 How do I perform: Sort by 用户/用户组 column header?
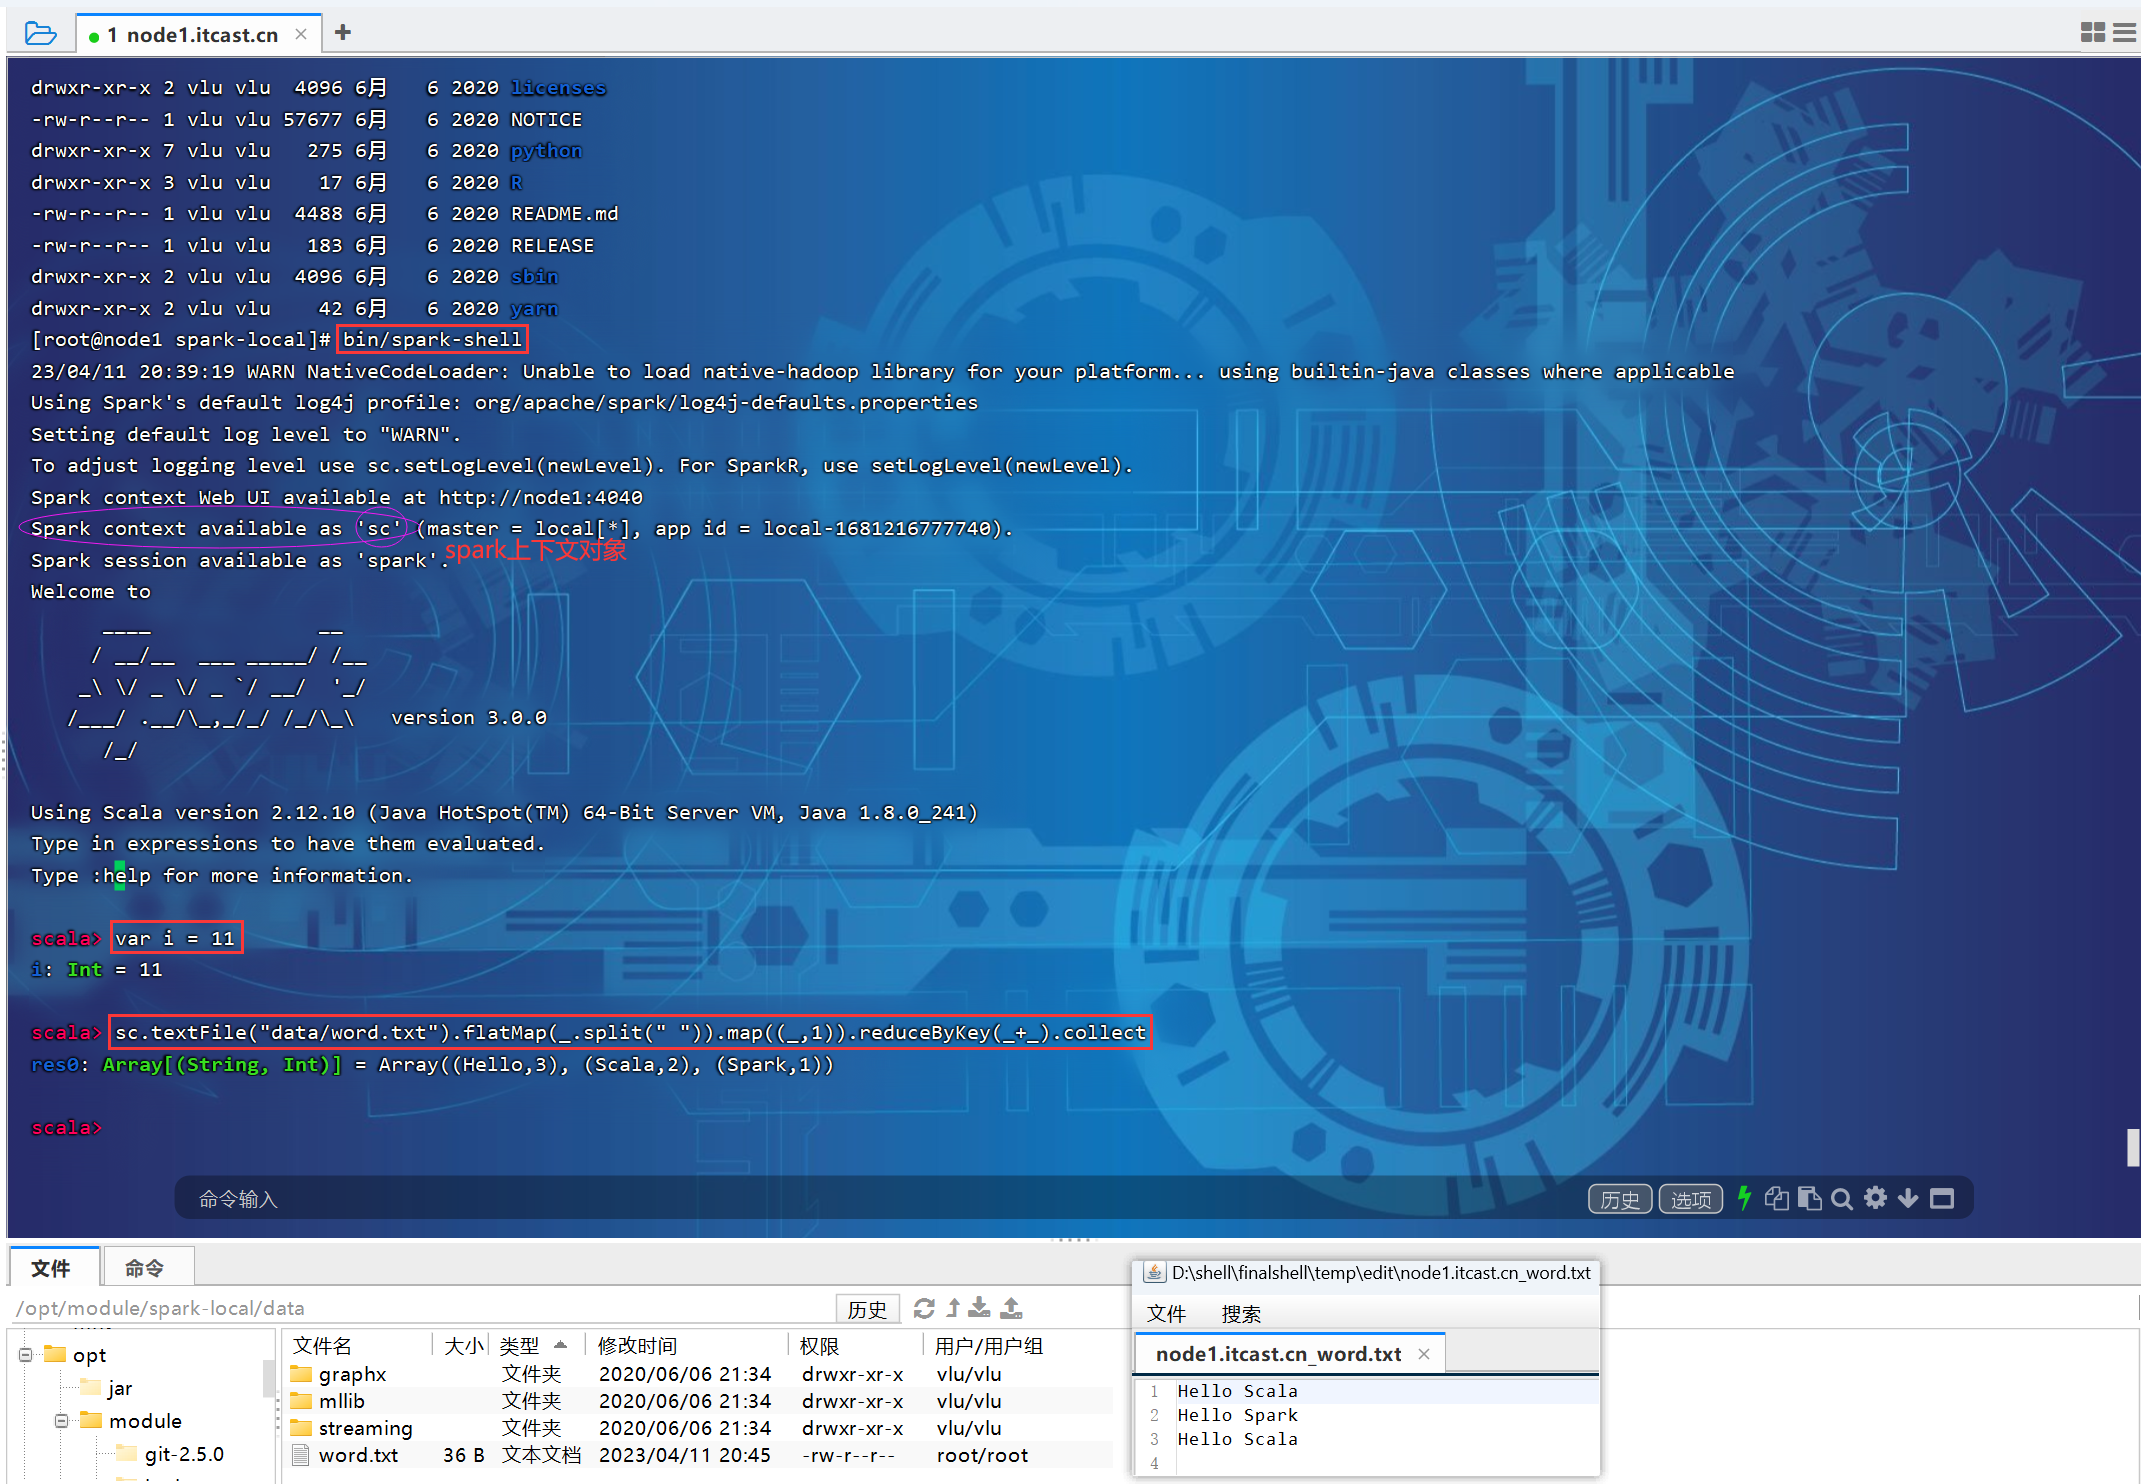(x=1020, y=1345)
